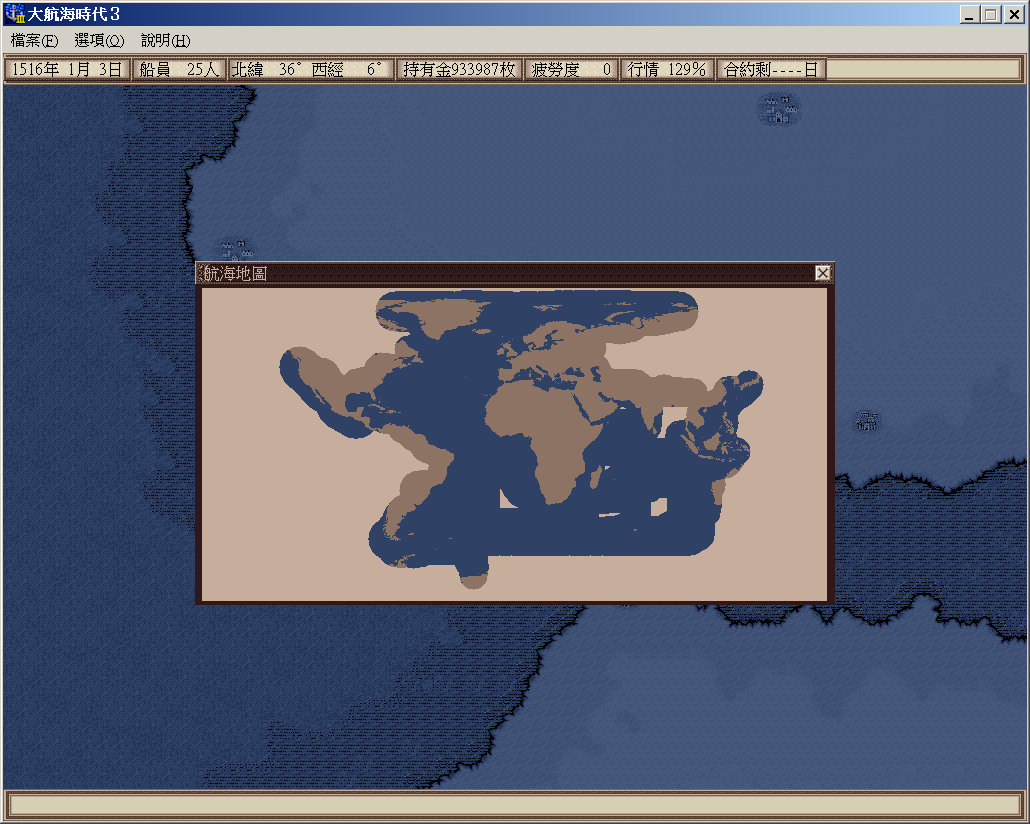
Task: Open the 檔案 (File) menu
Action: click(35, 41)
